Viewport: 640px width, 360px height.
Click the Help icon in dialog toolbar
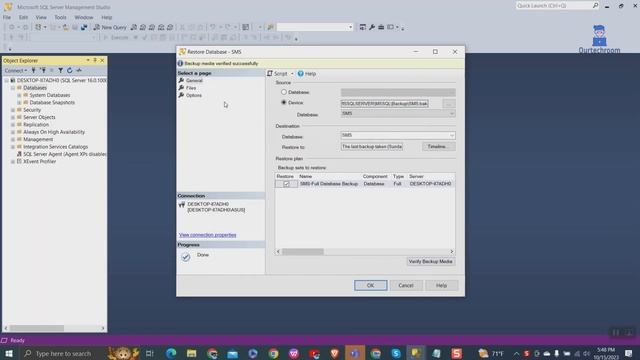point(300,73)
